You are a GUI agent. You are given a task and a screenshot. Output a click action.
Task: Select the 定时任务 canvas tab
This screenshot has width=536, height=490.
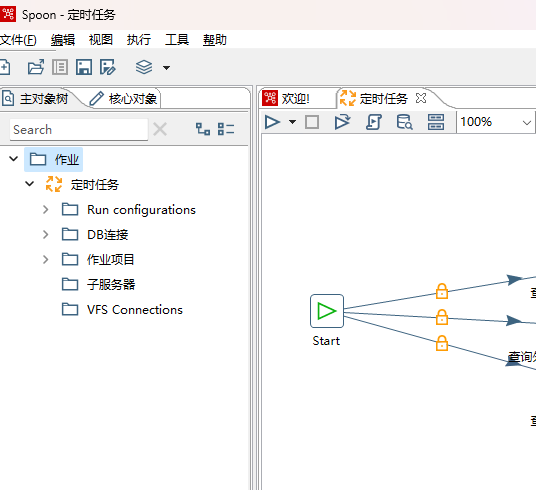point(383,99)
